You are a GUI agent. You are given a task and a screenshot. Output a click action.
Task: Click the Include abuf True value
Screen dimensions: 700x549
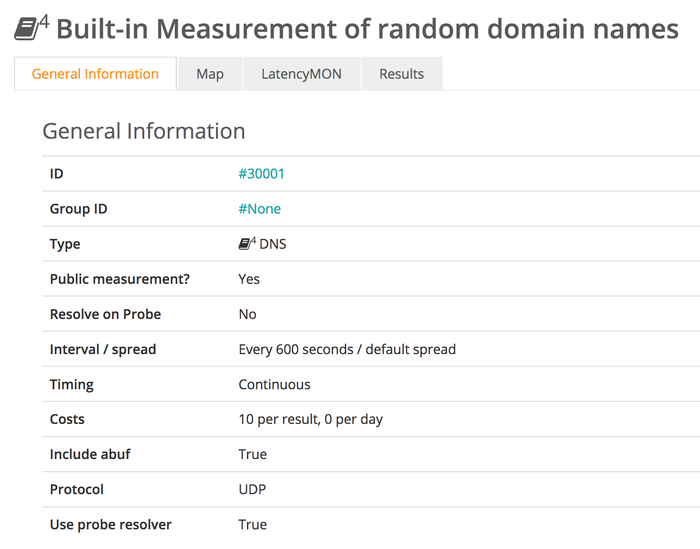252,454
